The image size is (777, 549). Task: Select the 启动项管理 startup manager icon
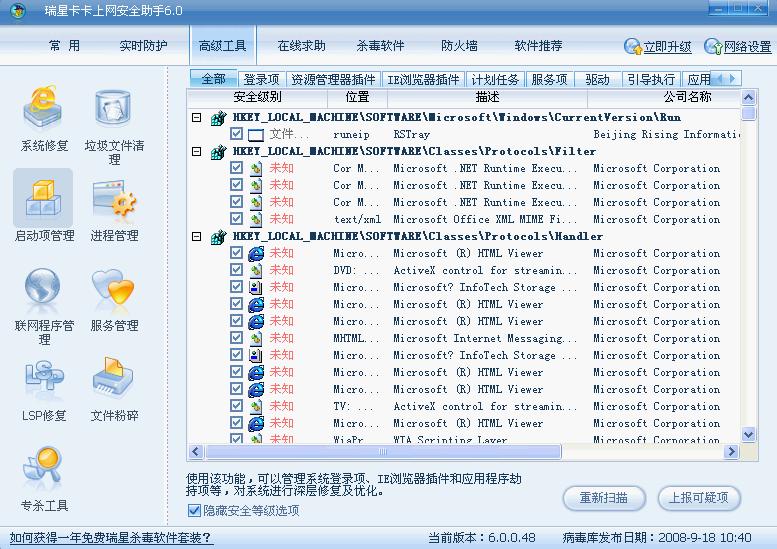pos(43,197)
